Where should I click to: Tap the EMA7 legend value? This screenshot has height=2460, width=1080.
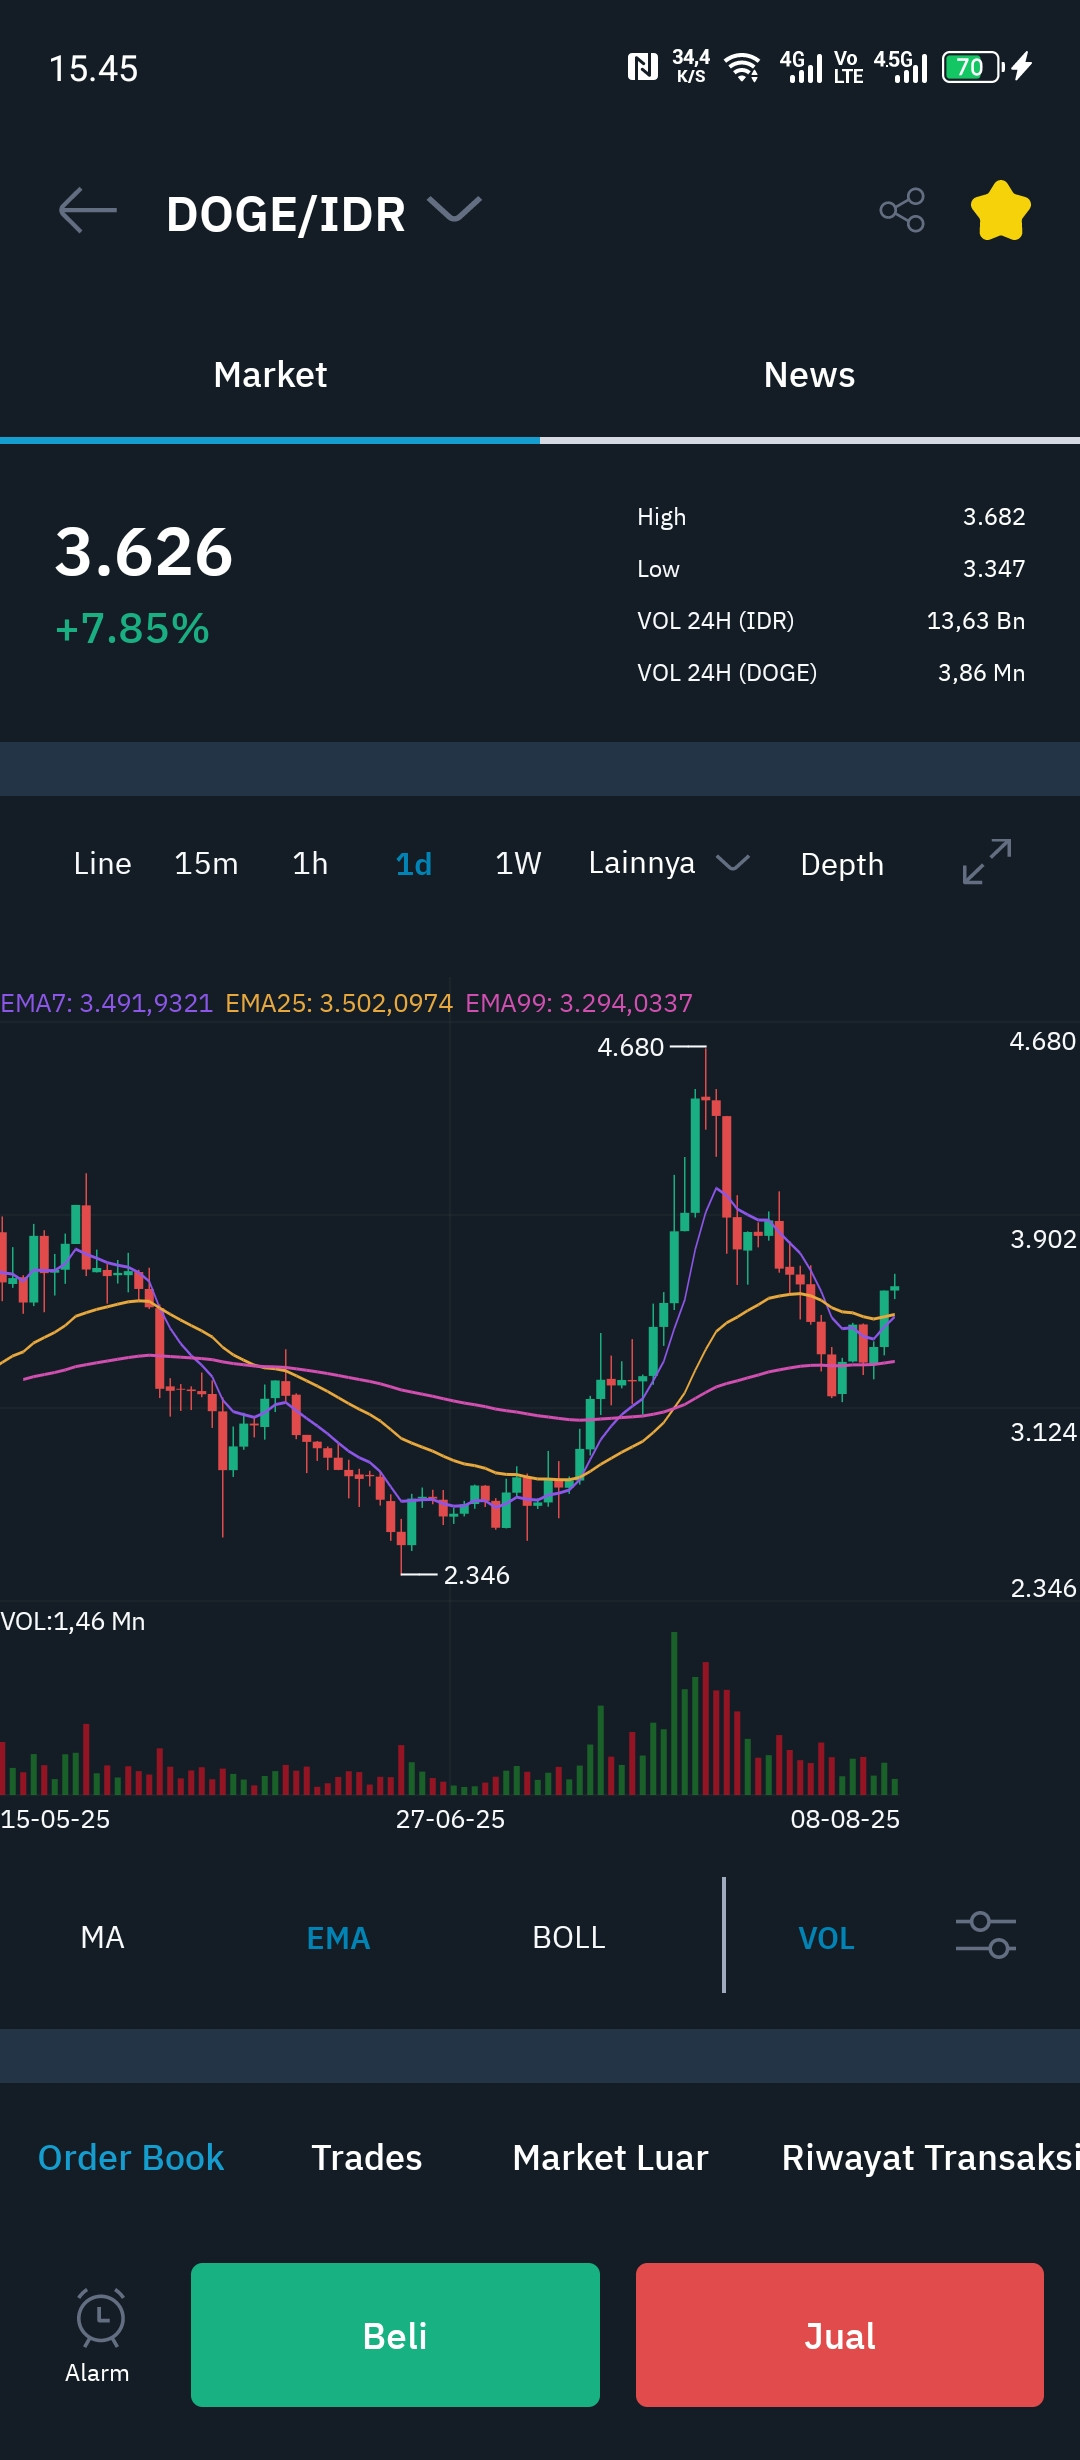(107, 1003)
